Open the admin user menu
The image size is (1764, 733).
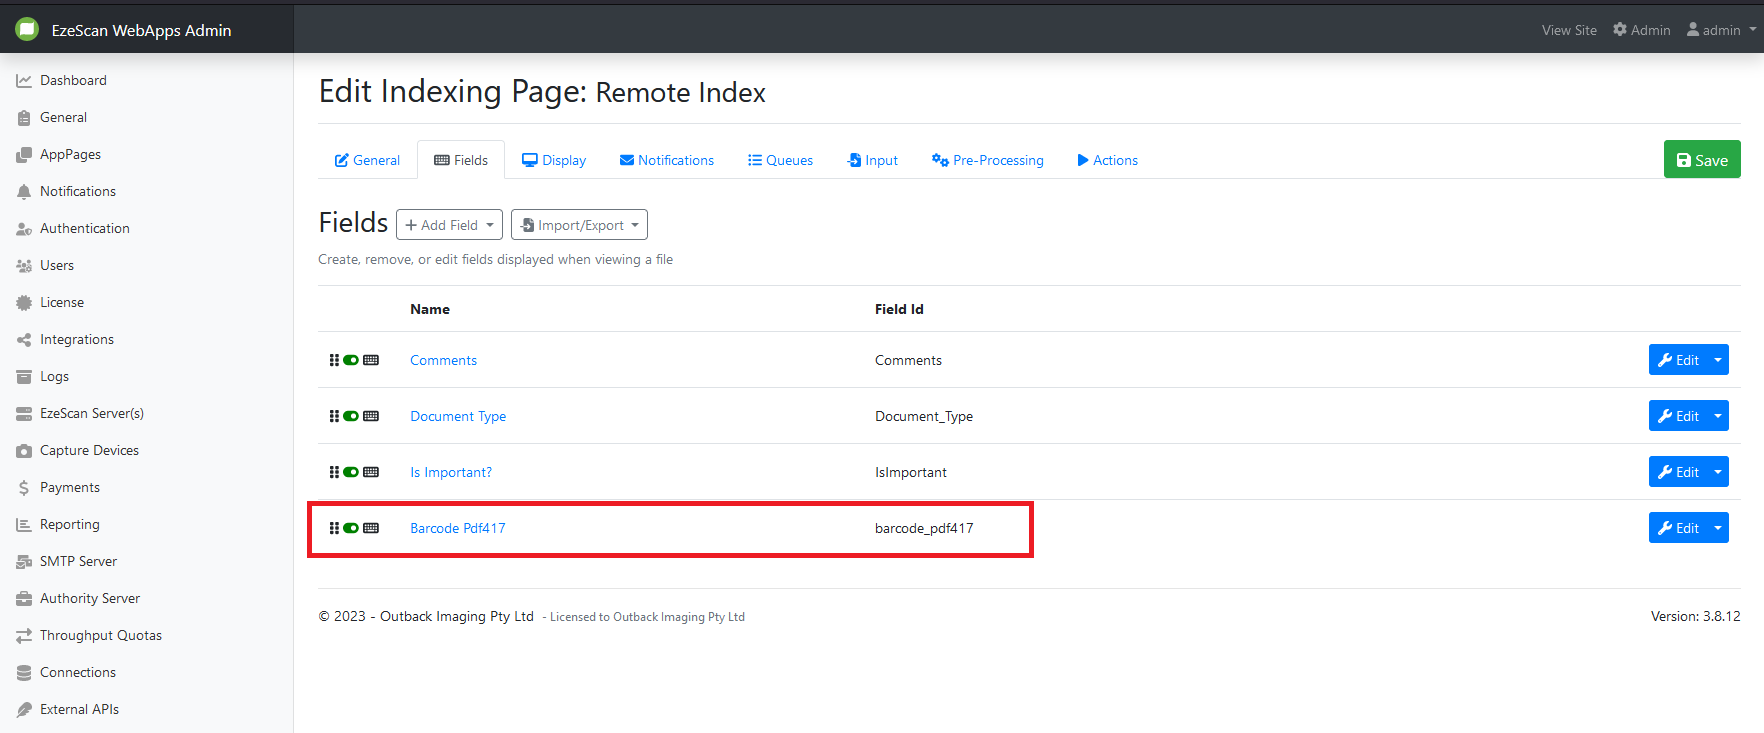pyautogui.click(x=1720, y=30)
